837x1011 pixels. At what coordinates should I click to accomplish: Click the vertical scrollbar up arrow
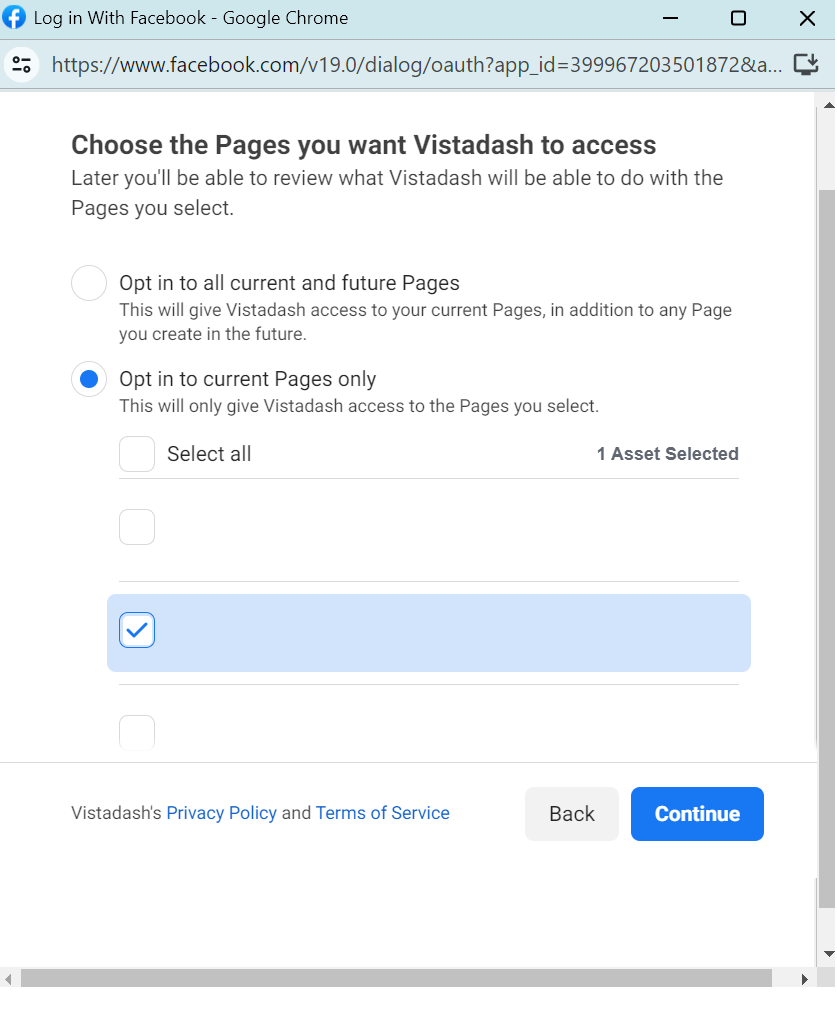pyautogui.click(x=828, y=105)
